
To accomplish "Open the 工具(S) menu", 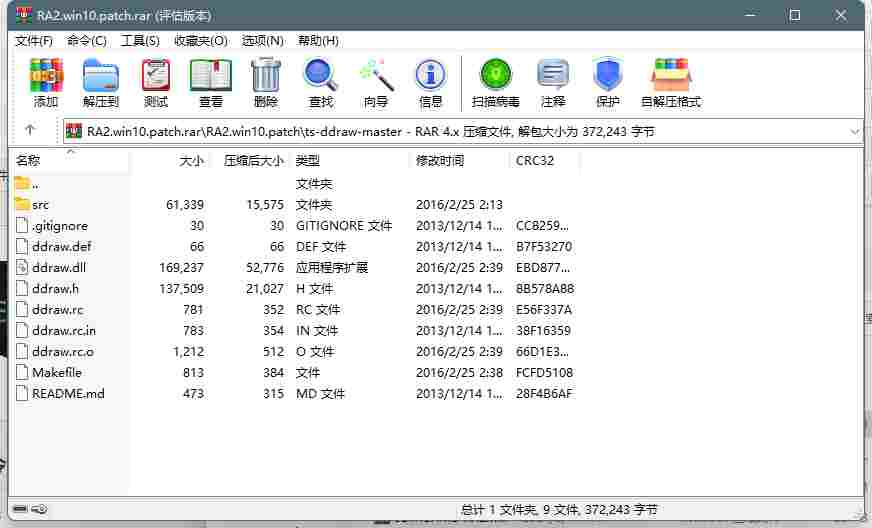I will (140, 41).
